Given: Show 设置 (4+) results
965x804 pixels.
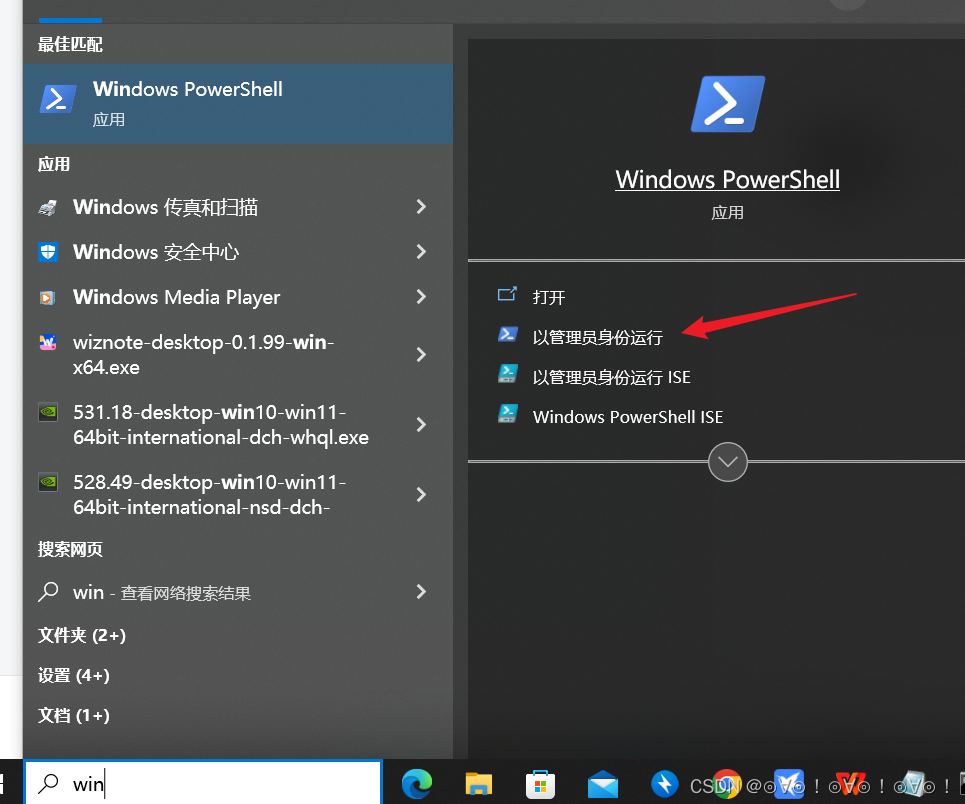Looking at the screenshot, I should coord(74,675).
